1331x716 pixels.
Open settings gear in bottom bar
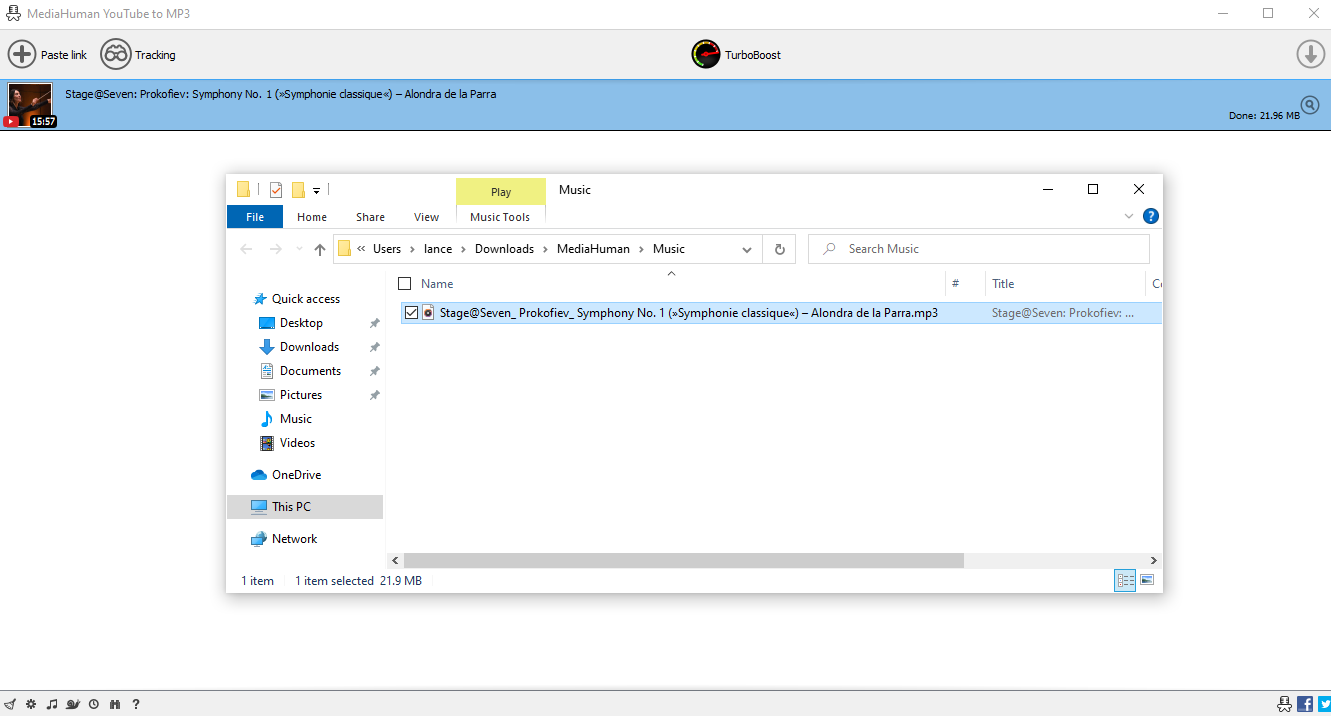coord(31,704)
